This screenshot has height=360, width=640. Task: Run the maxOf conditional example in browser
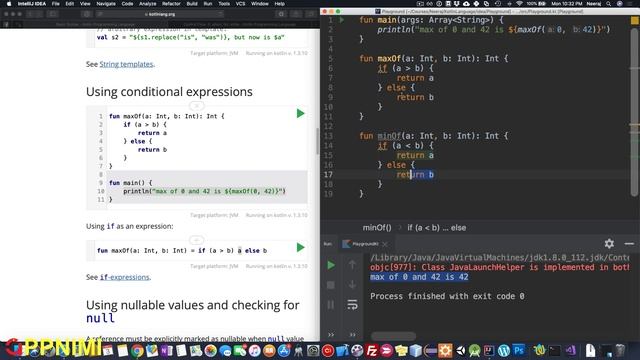(x=300, y=113)
